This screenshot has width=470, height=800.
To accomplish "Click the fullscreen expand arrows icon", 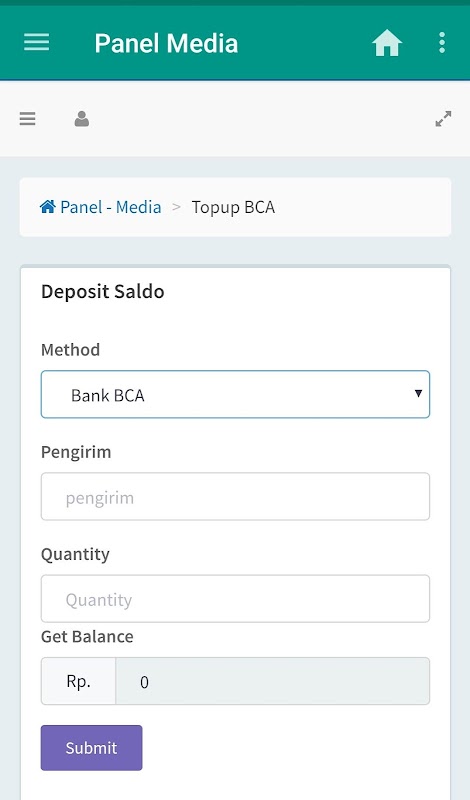I will [443, 119].
